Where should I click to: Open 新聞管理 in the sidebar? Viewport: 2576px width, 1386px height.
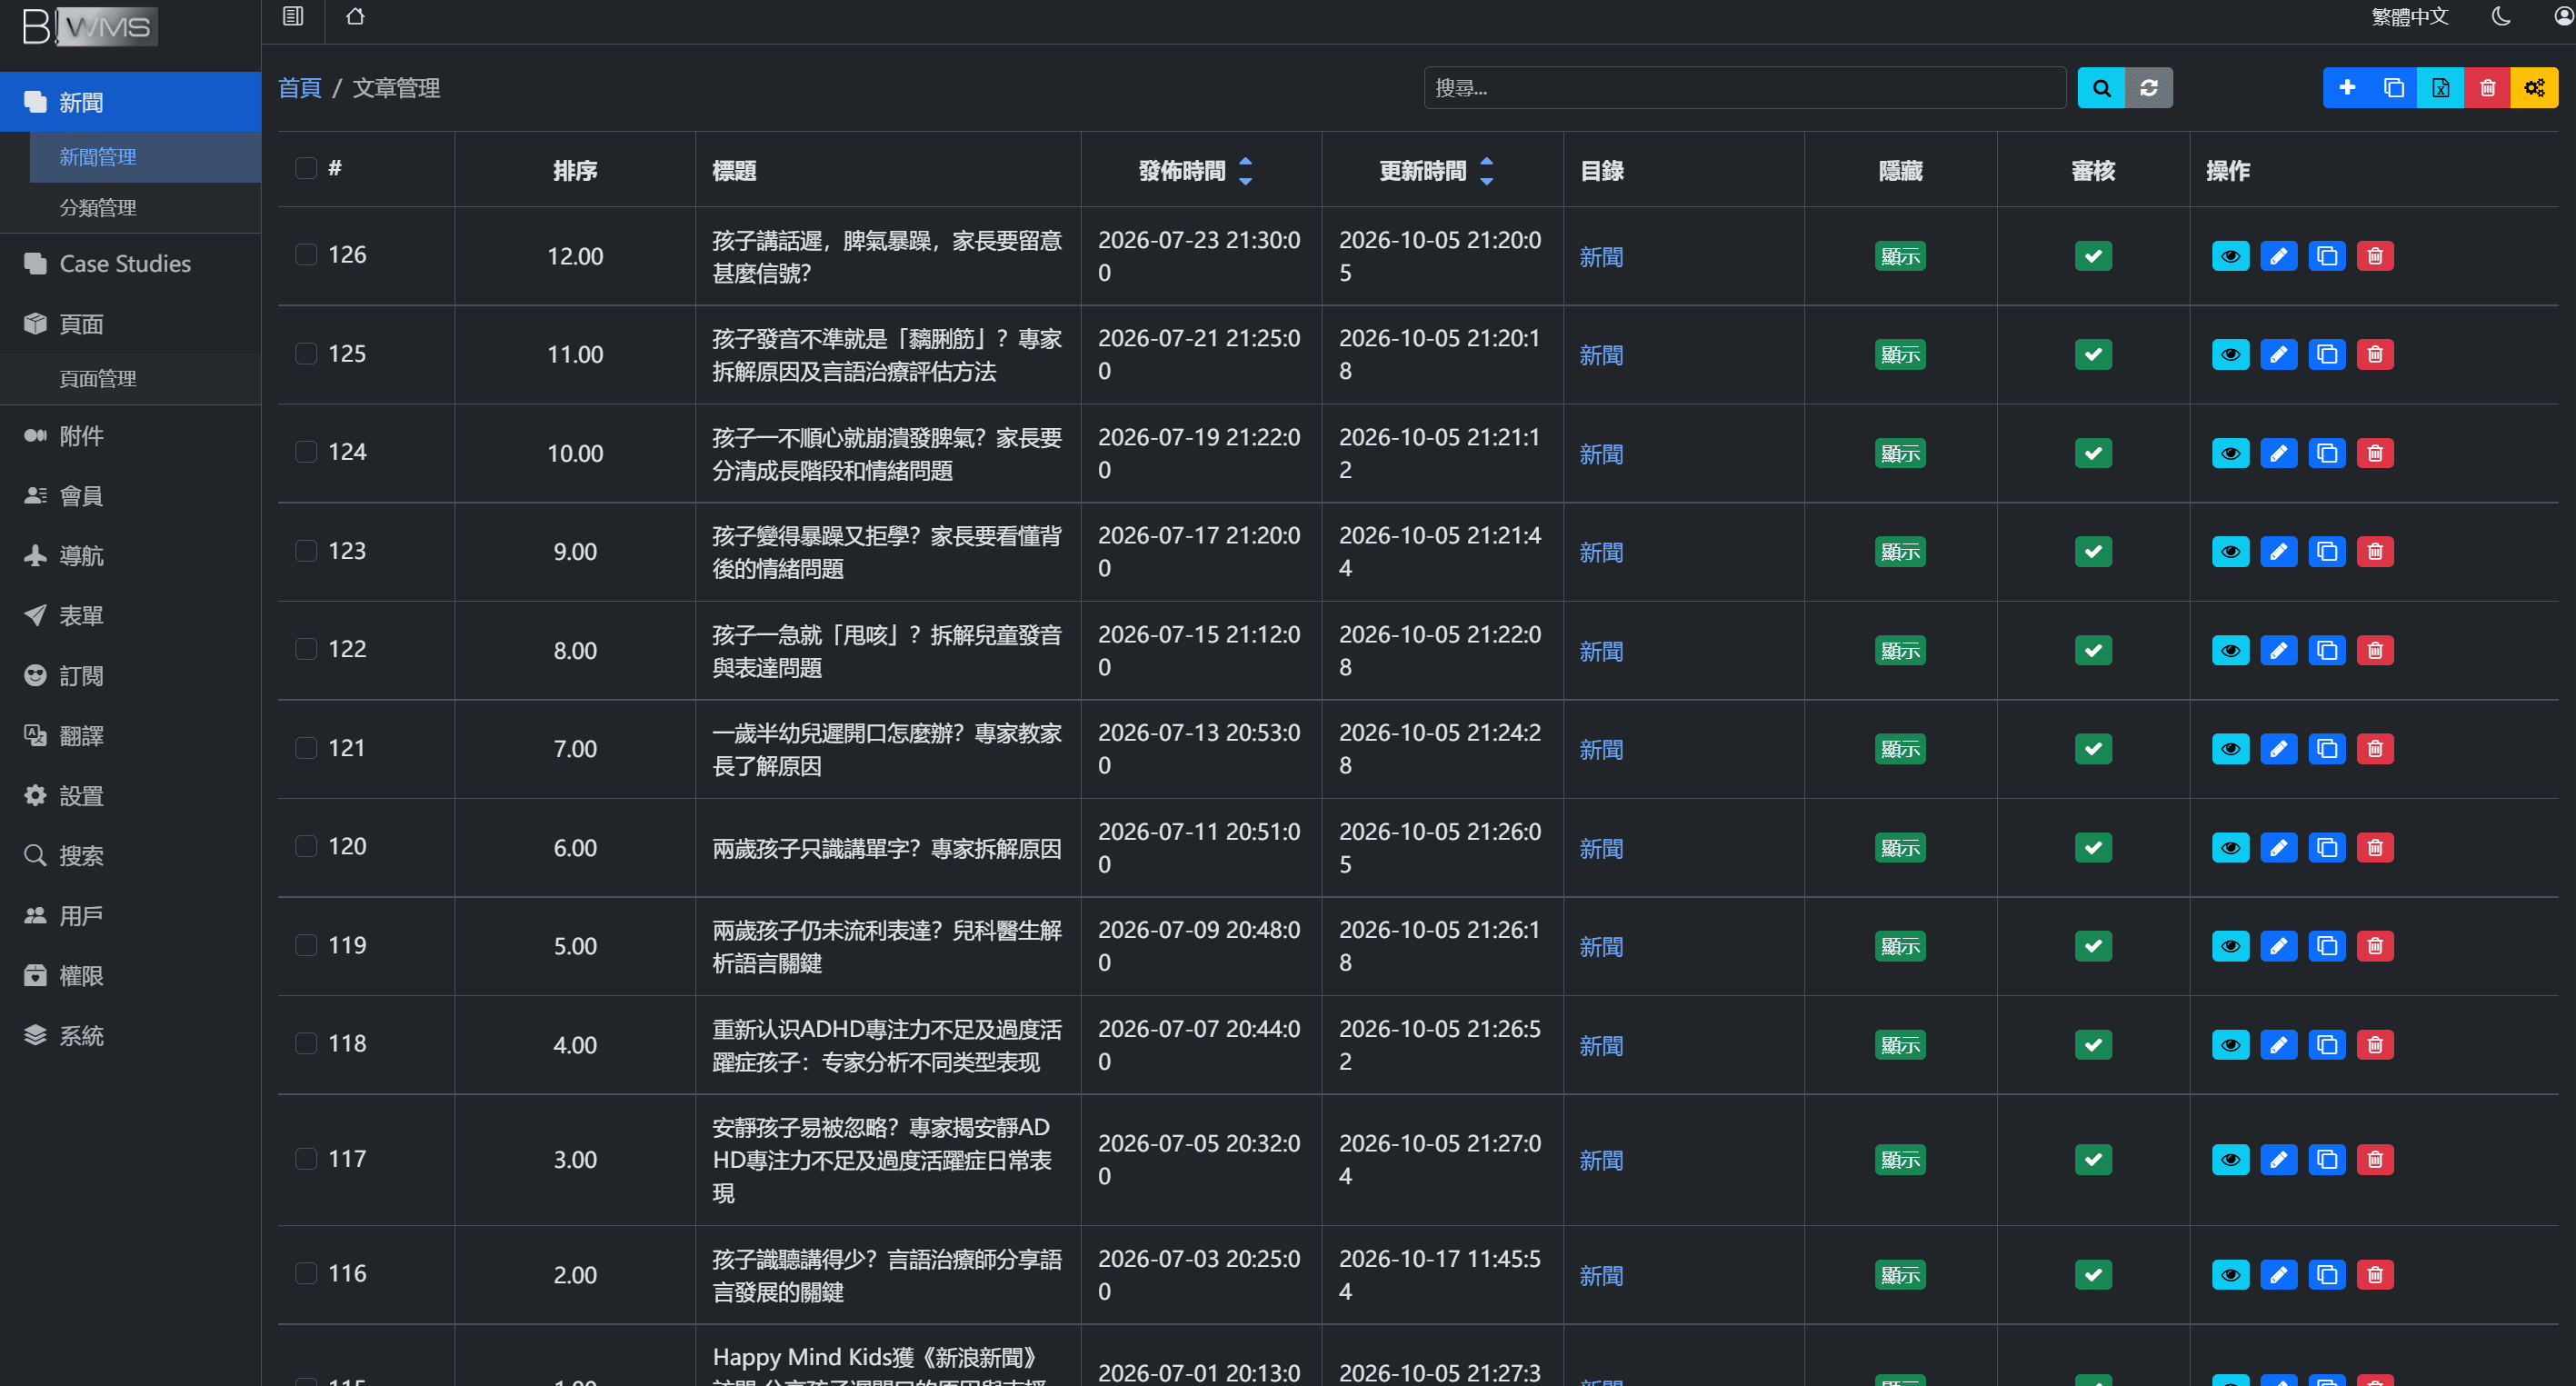pyautogui.click(x=145, y=157)
